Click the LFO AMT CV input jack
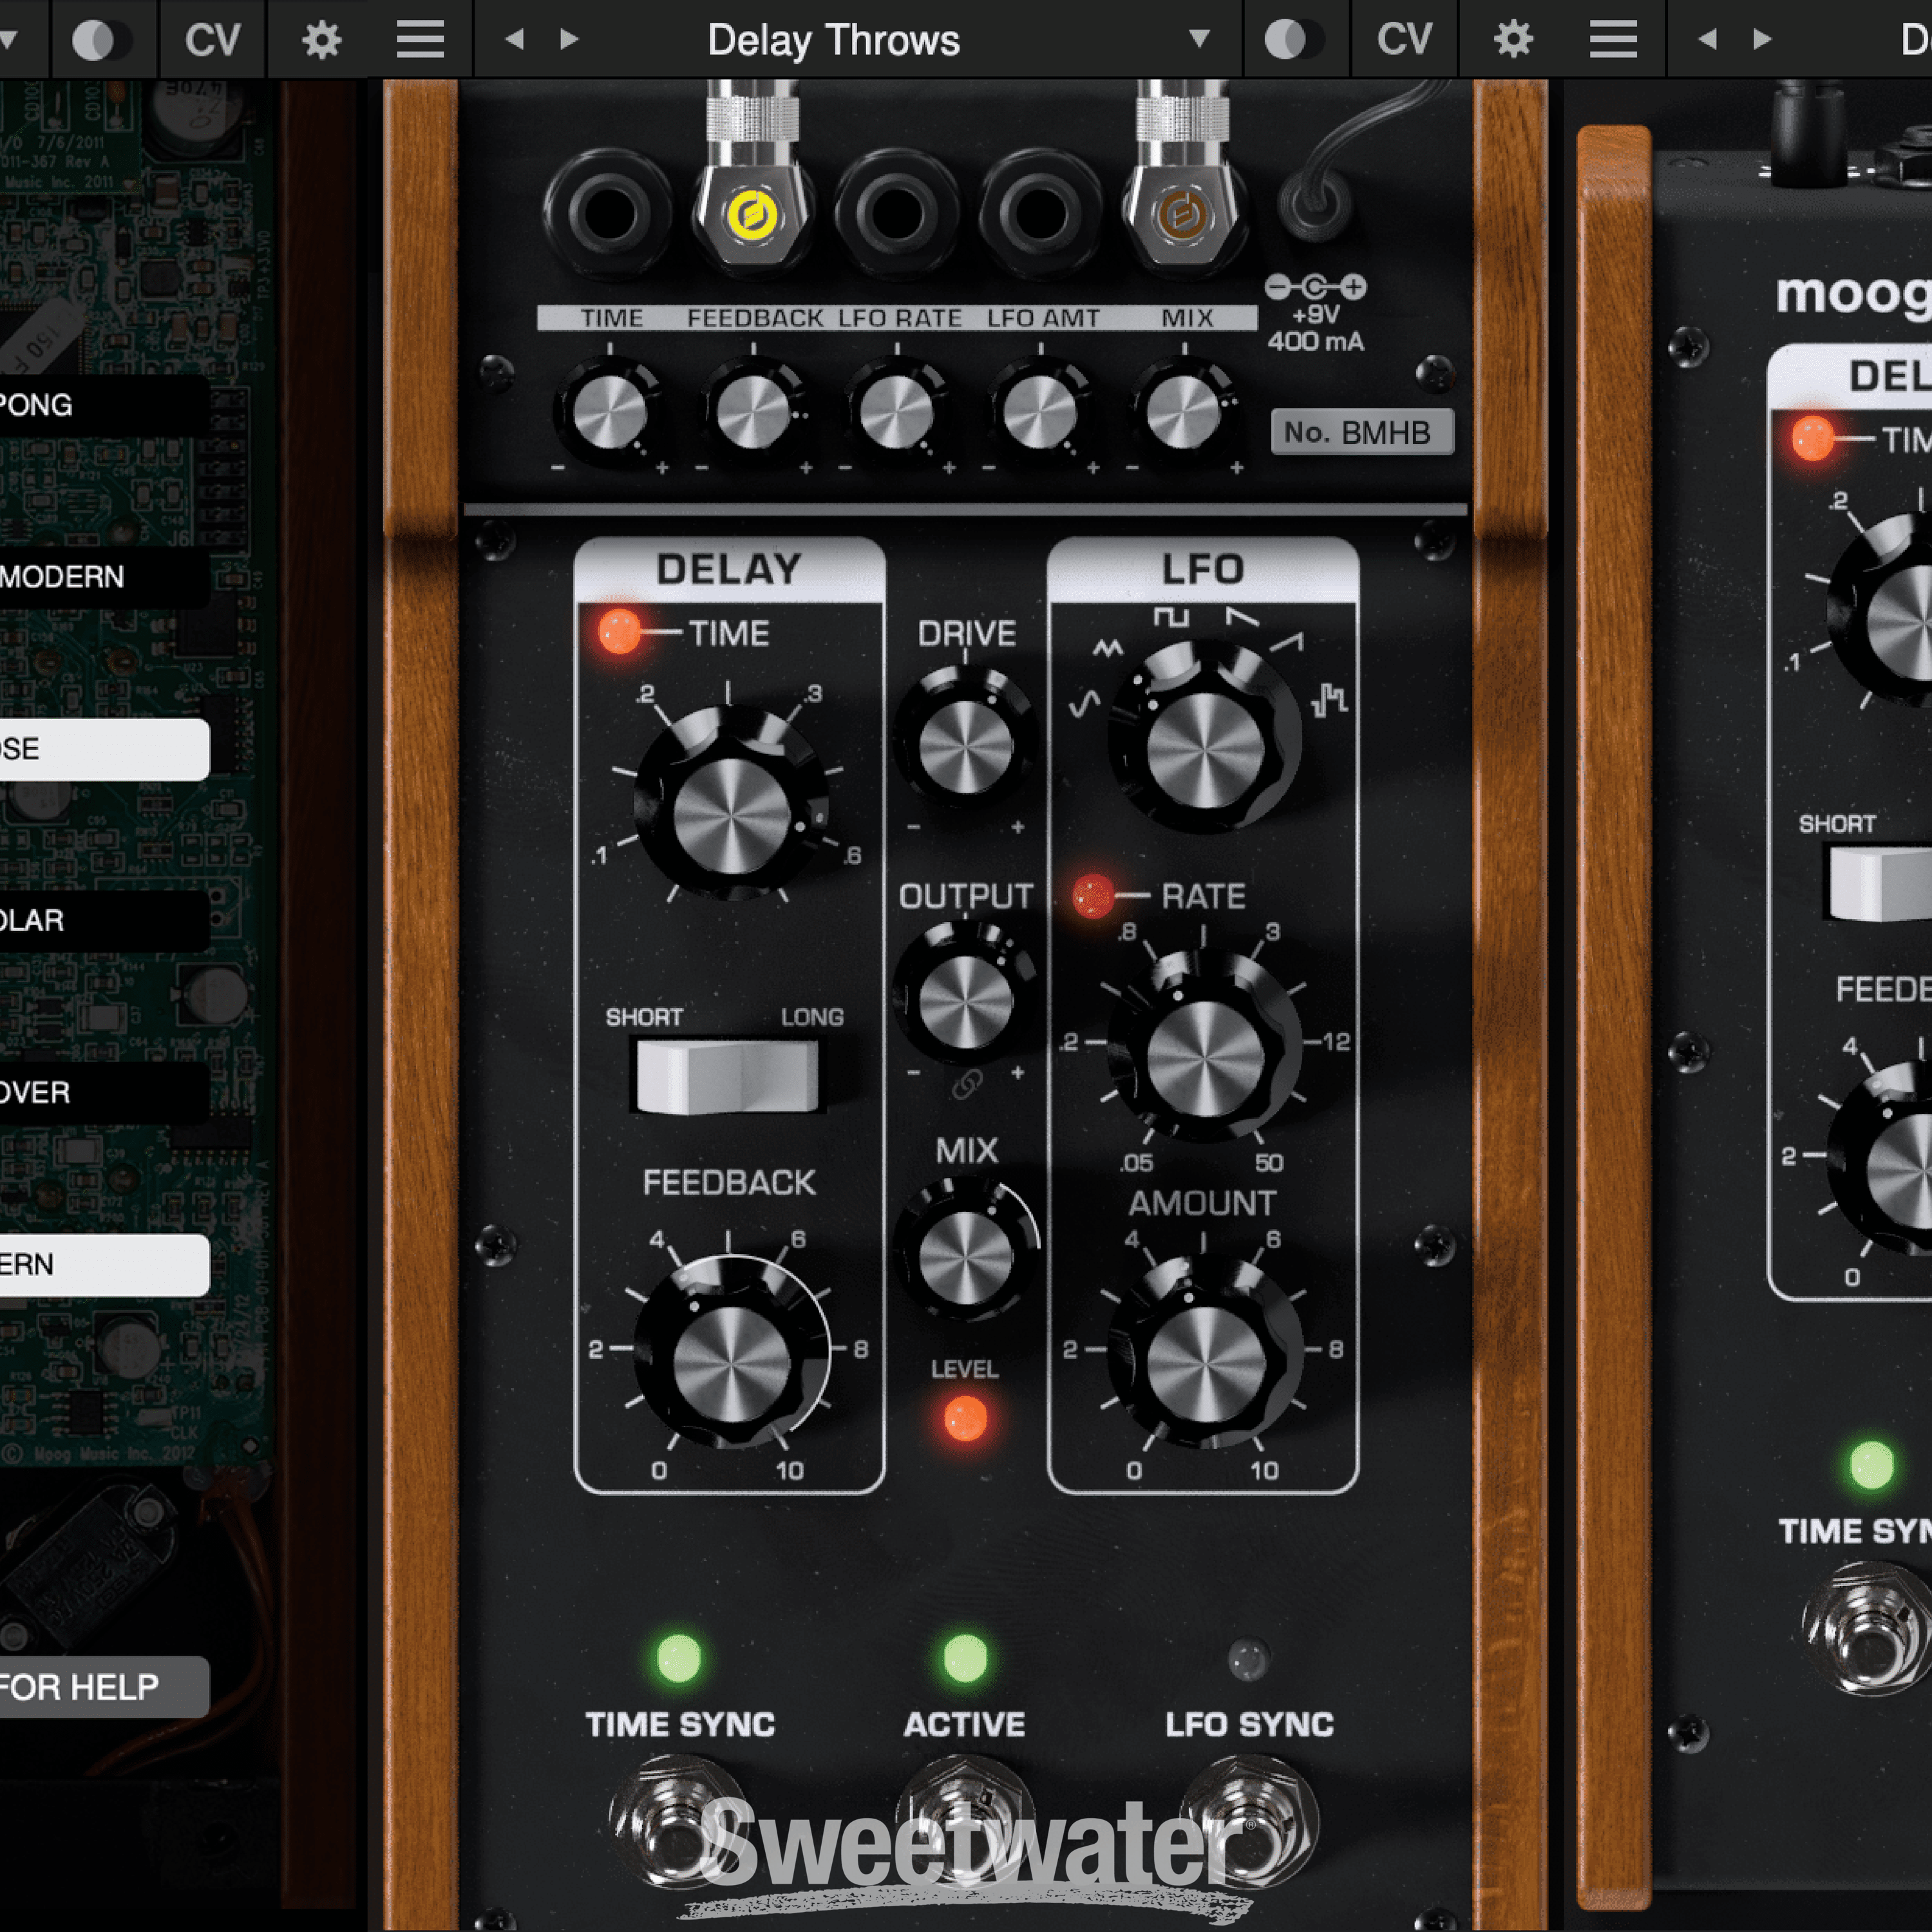Image resolution: width=1932 pixels, height=1932 pixels. click(x=1040, y=213)
